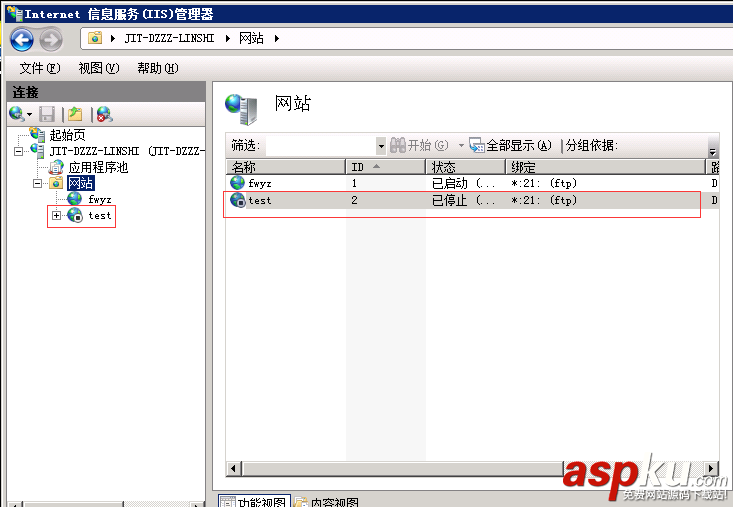733x507 pixels.
Task: Select 起始页 in the connections tree
Action: click(68, 135)
